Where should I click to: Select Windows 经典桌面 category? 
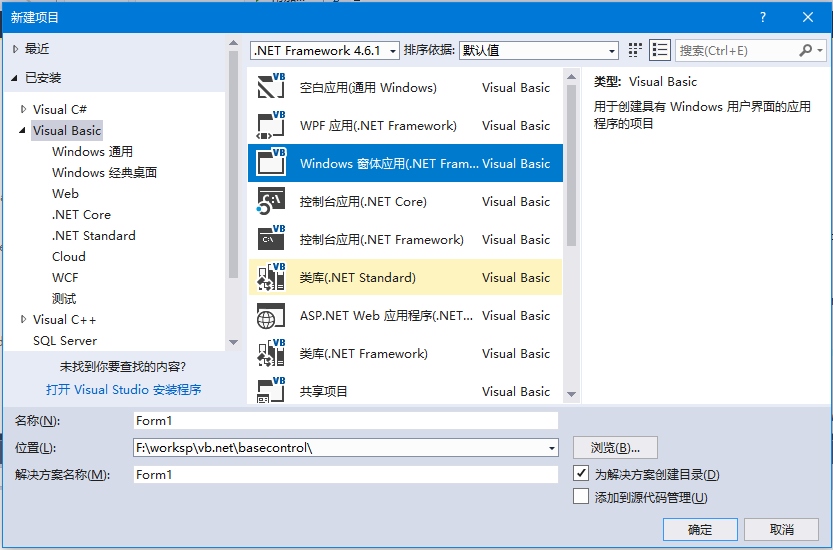[104, 173]
